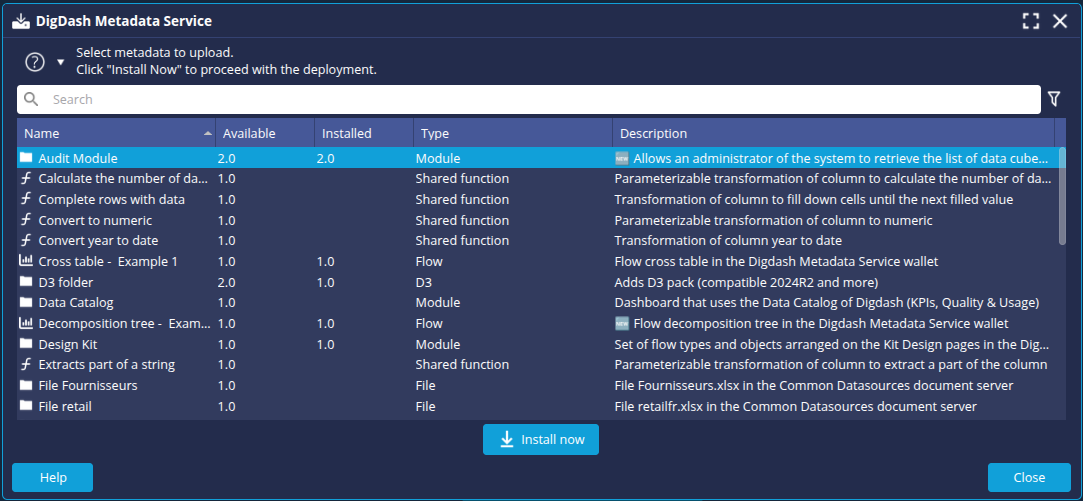Click the DigDash Metadata Service title icon
This screenshot has width=1083, height=501.
click(21, 21)
